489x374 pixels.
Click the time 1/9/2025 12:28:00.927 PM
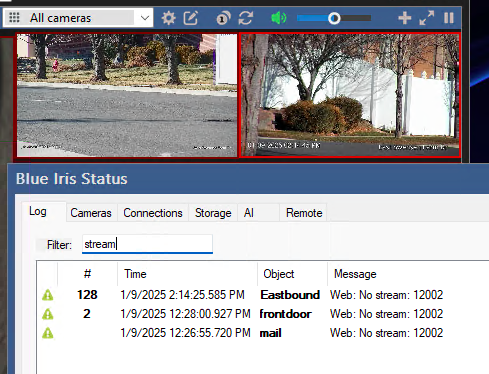coord(185,314)
